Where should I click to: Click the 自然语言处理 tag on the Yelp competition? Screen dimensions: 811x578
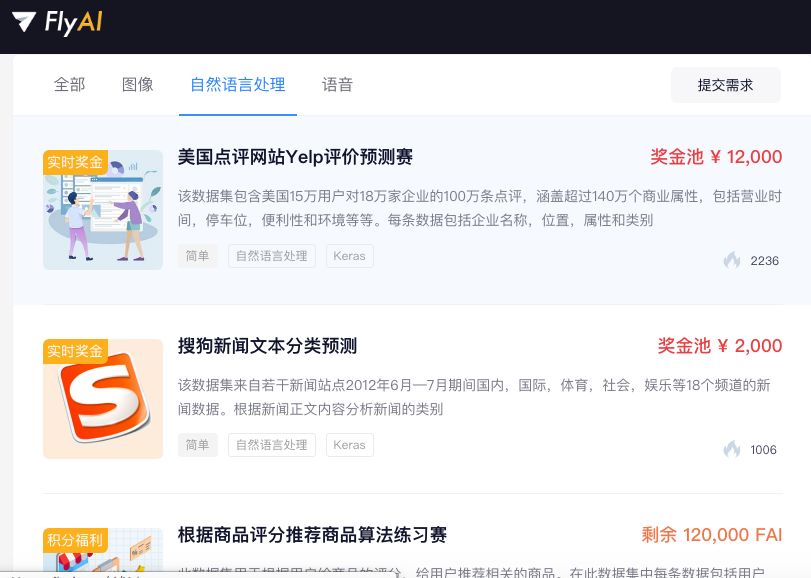[x=272, y=256]
